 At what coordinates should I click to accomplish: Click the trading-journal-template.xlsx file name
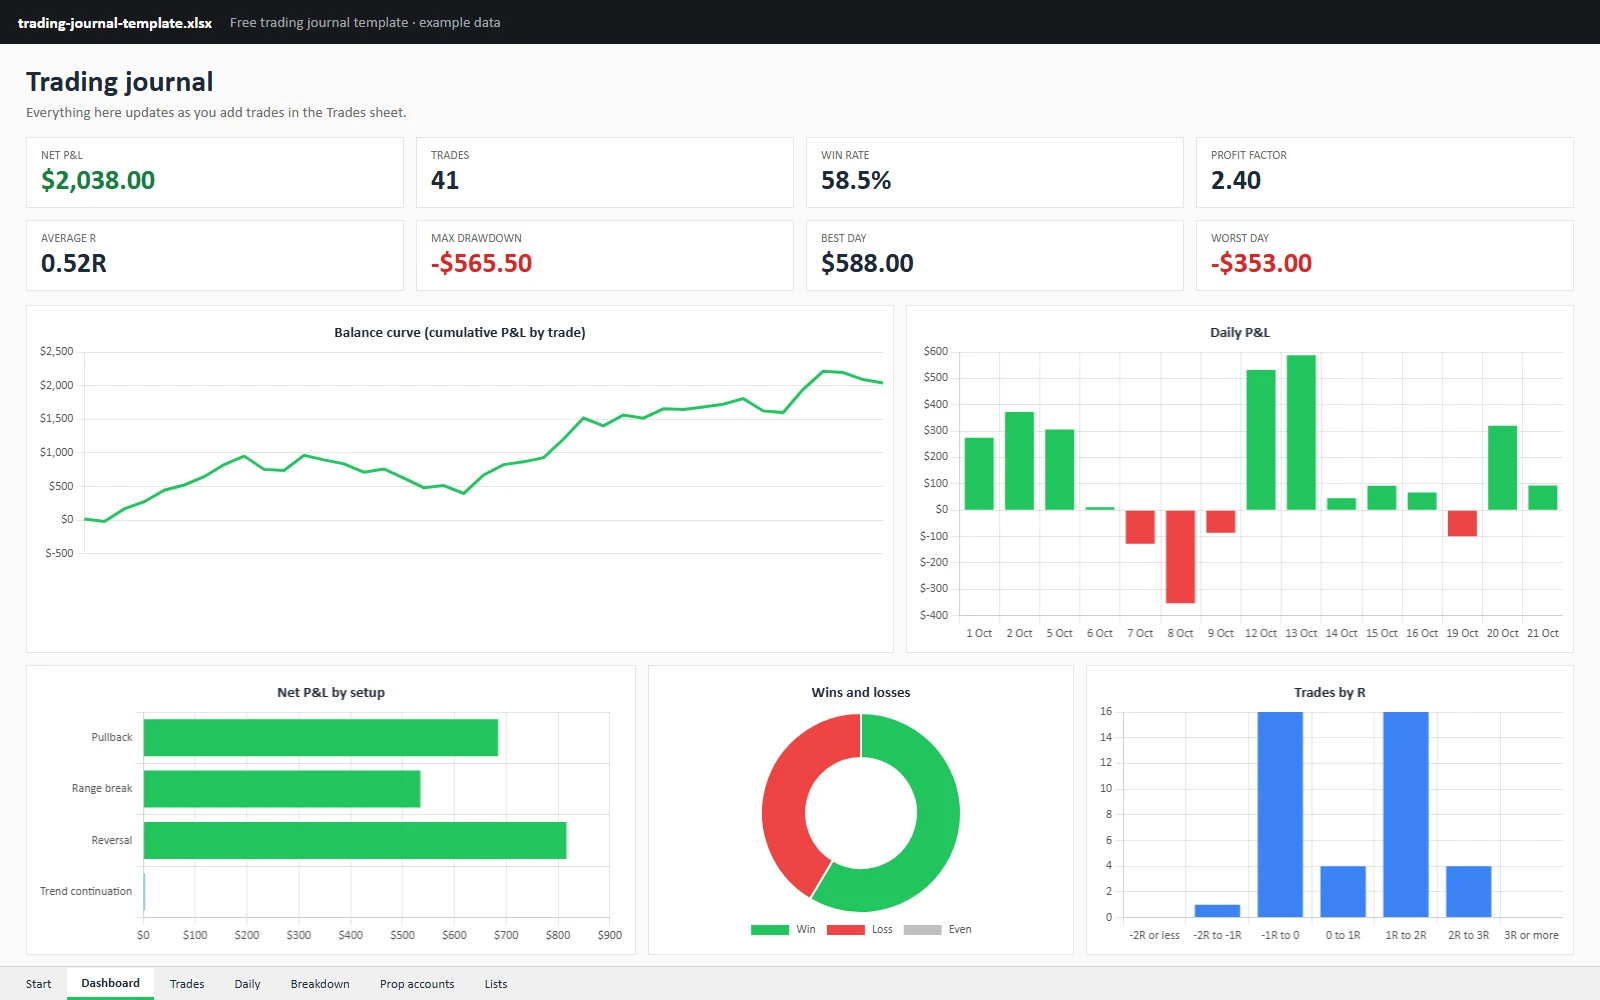coord(115,22)
